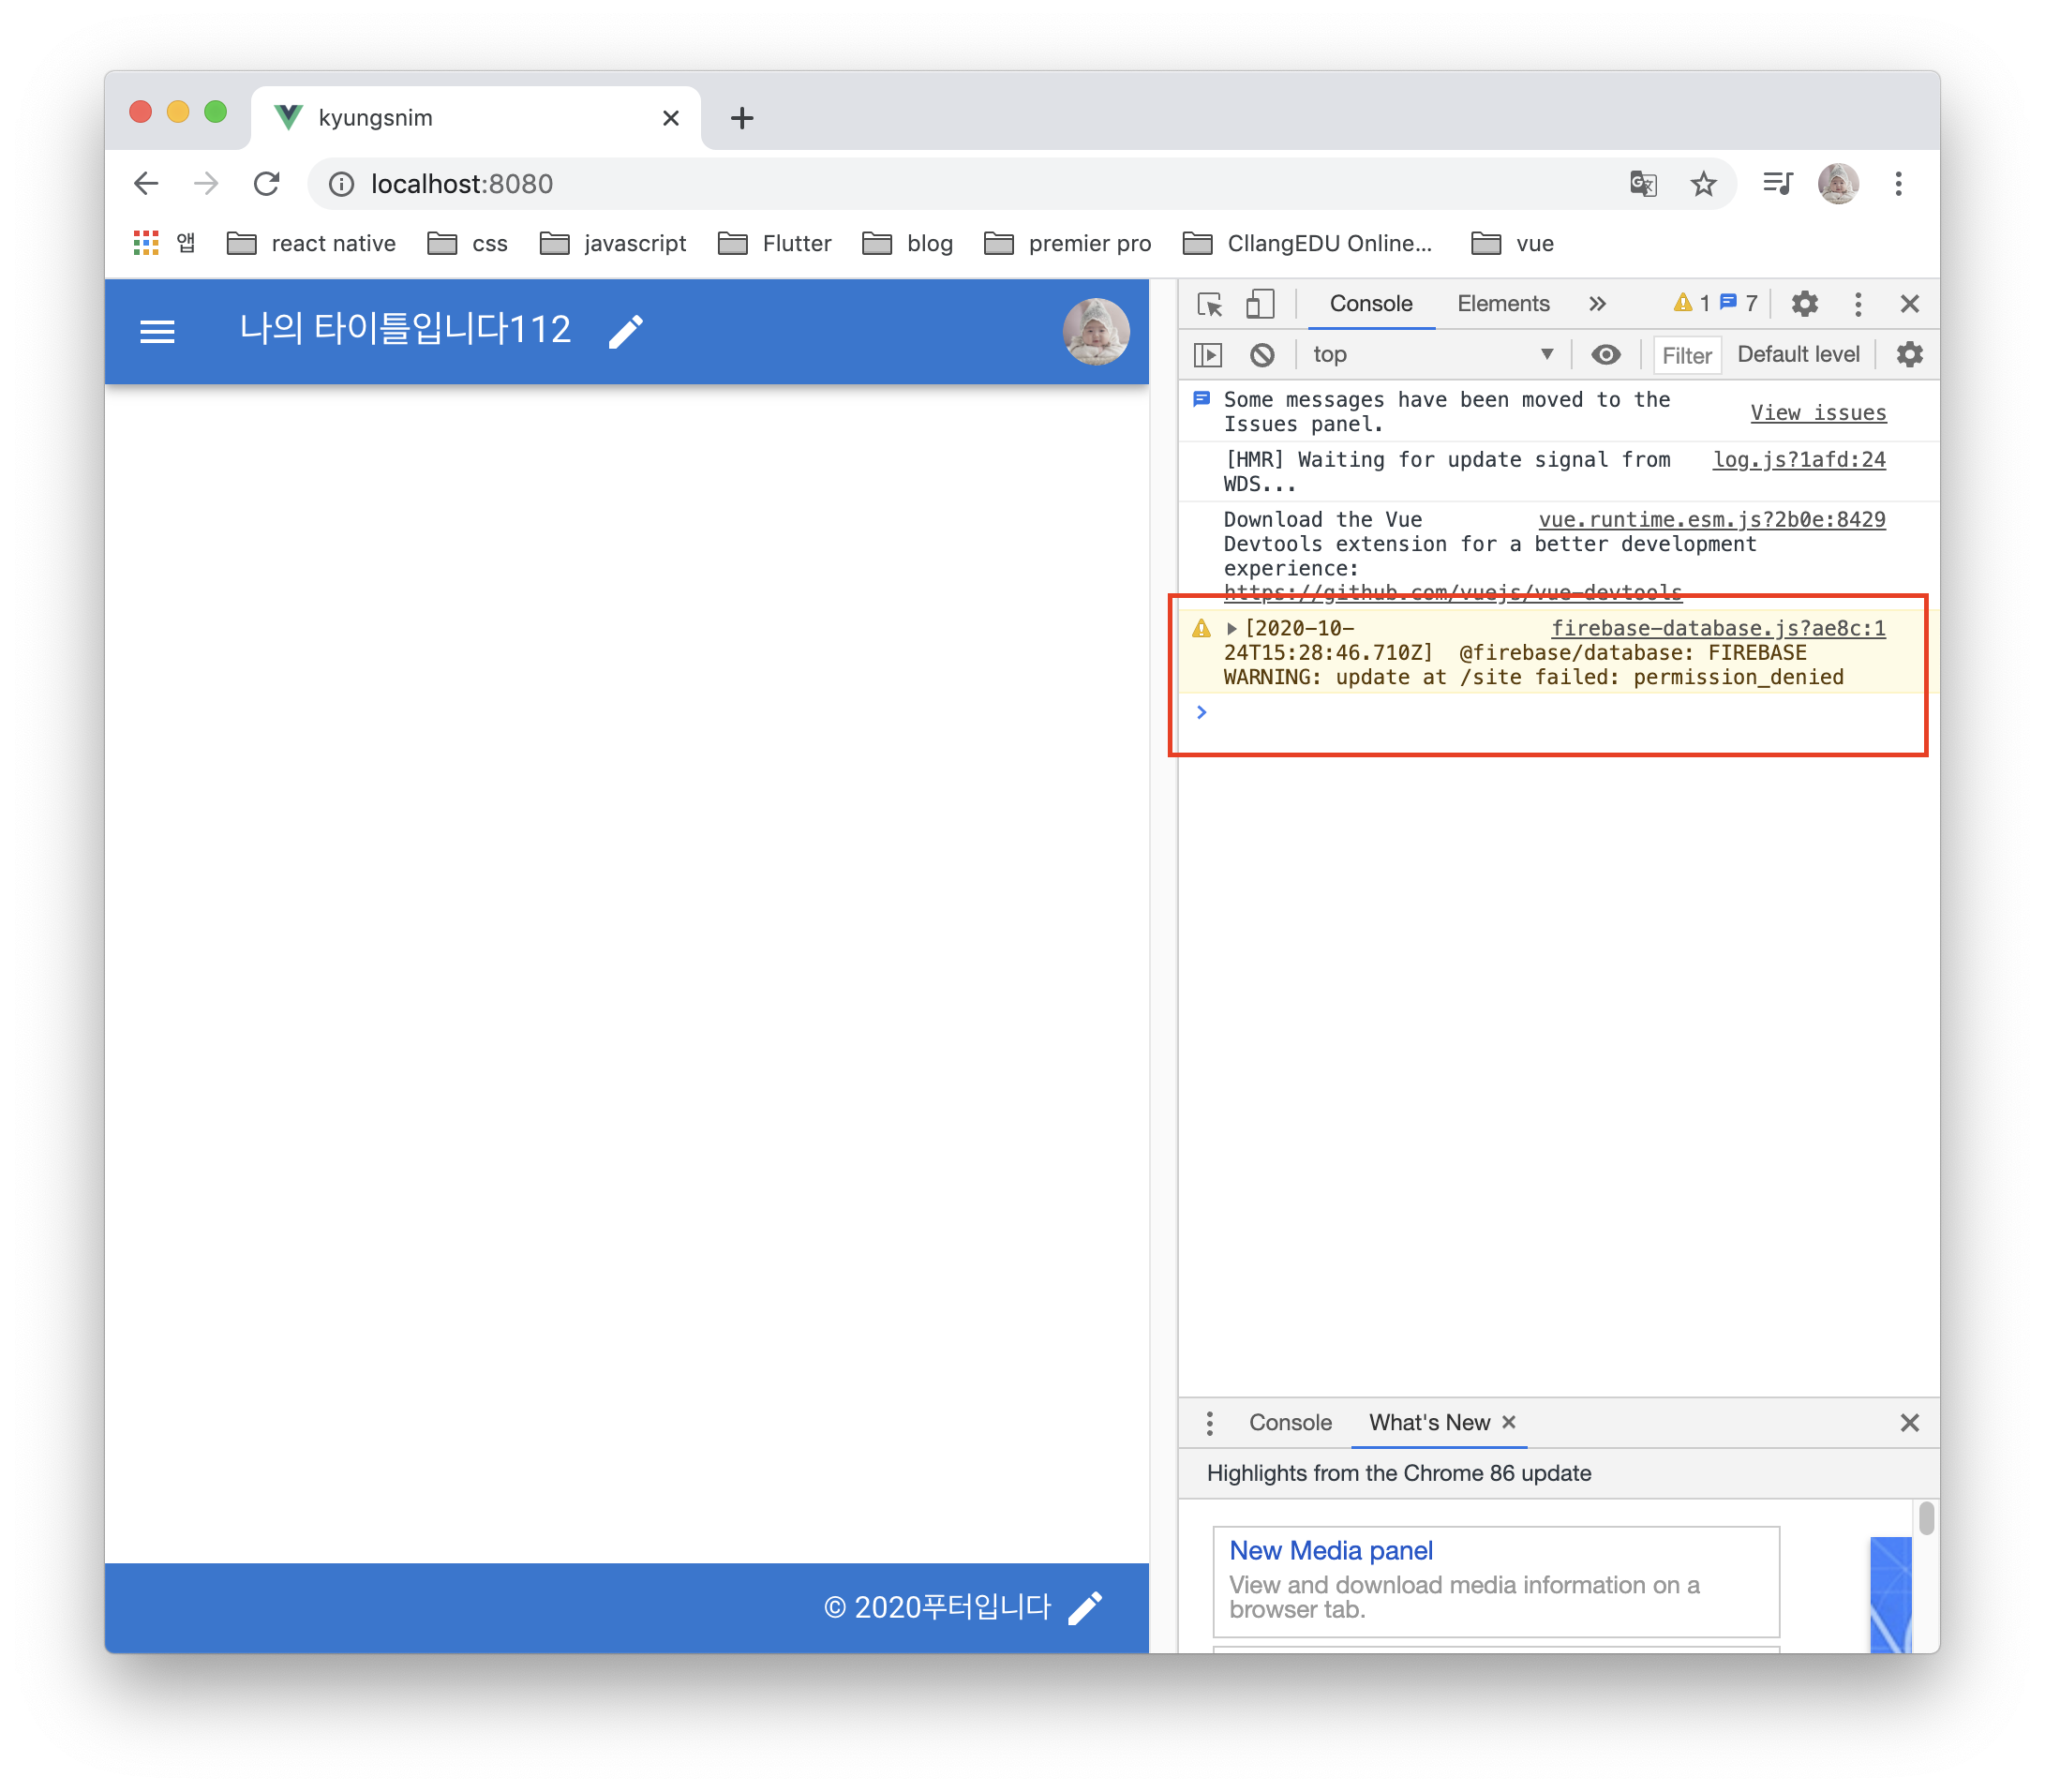Screen dimensions: 2045x1792
Task: Click the Google Translate icon in address bar
Action: pos(1643,184)
